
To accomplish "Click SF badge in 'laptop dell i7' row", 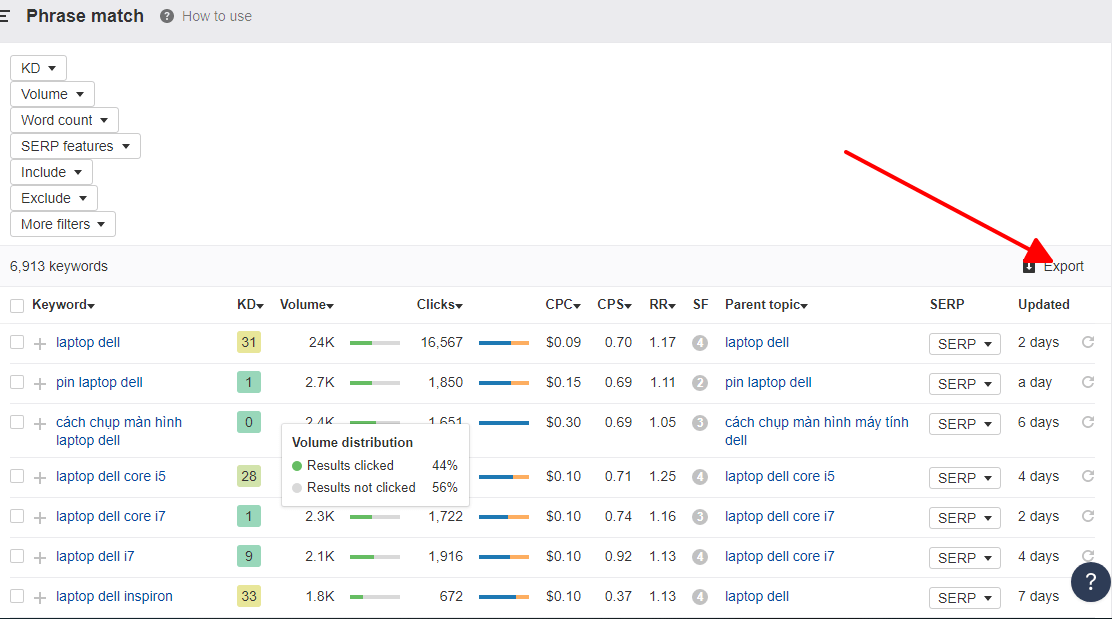I will point(700,557).
